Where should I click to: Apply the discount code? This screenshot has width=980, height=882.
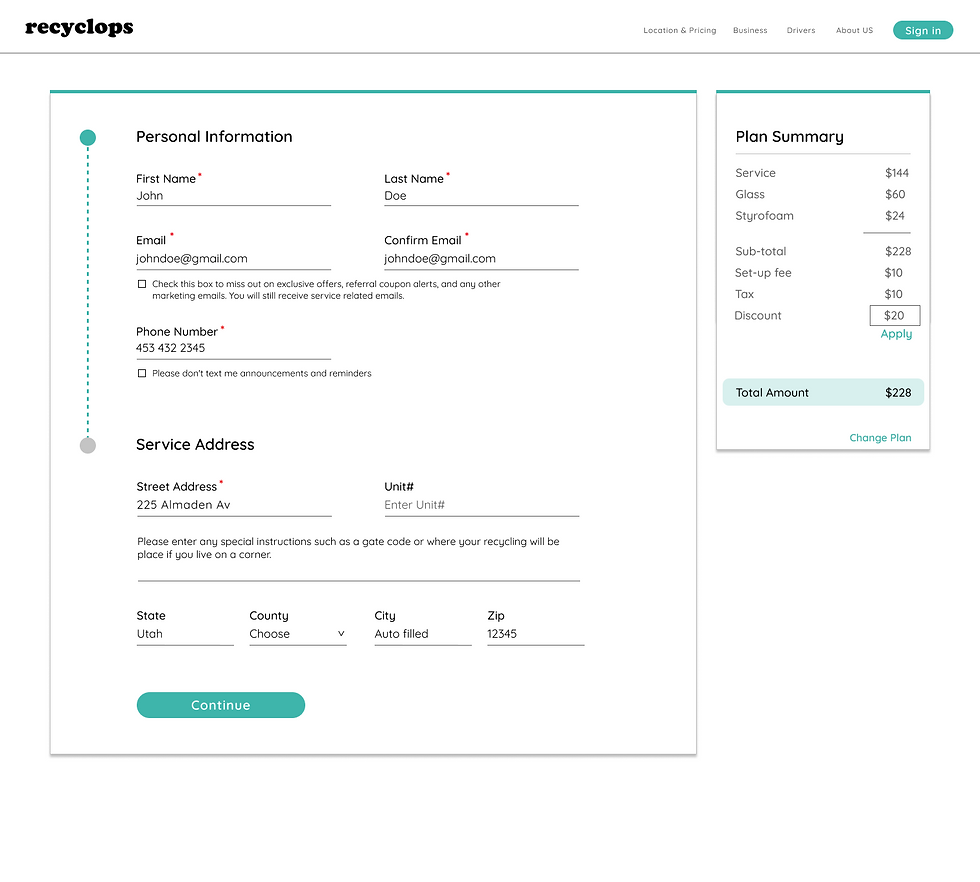coord(895,334)
